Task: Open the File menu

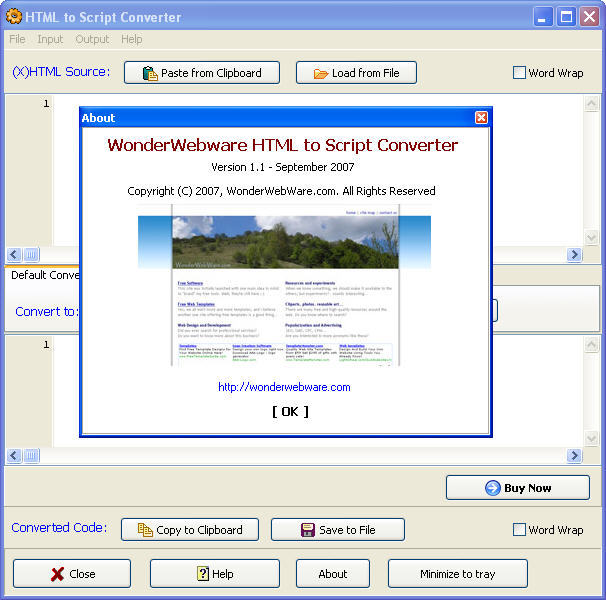Action: [17, 39]
